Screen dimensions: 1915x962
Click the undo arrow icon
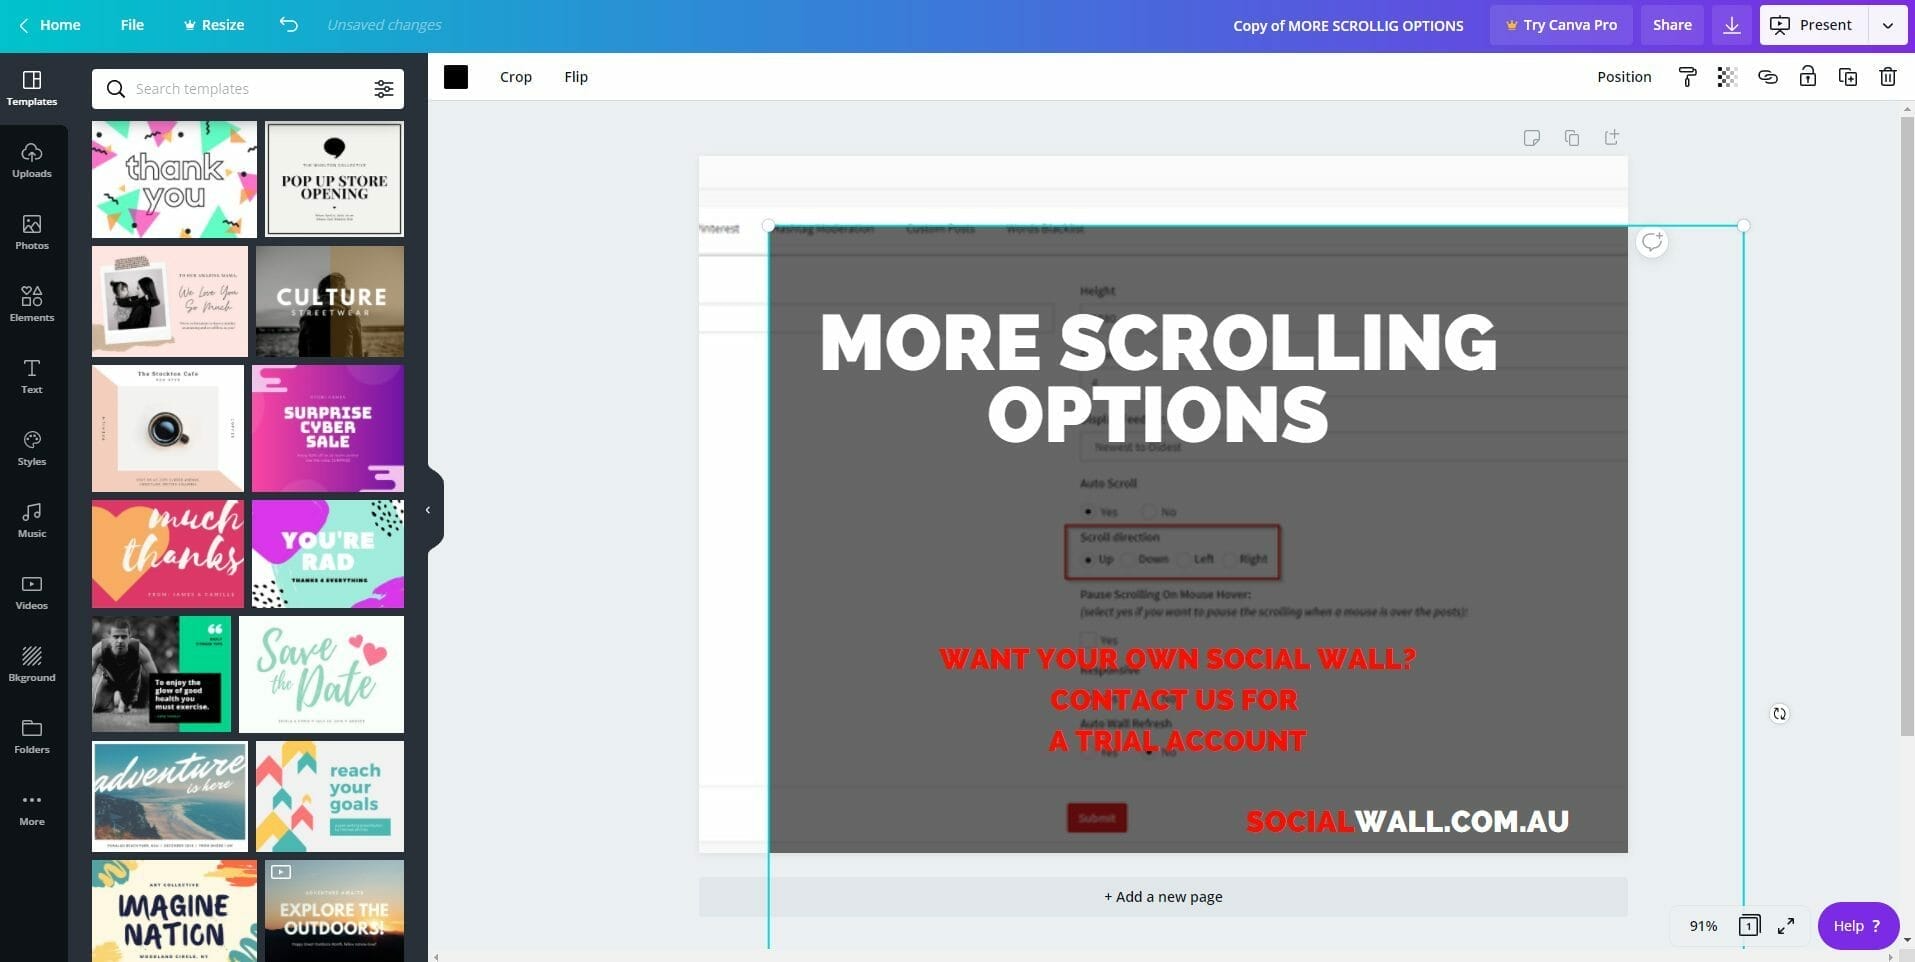288,25
